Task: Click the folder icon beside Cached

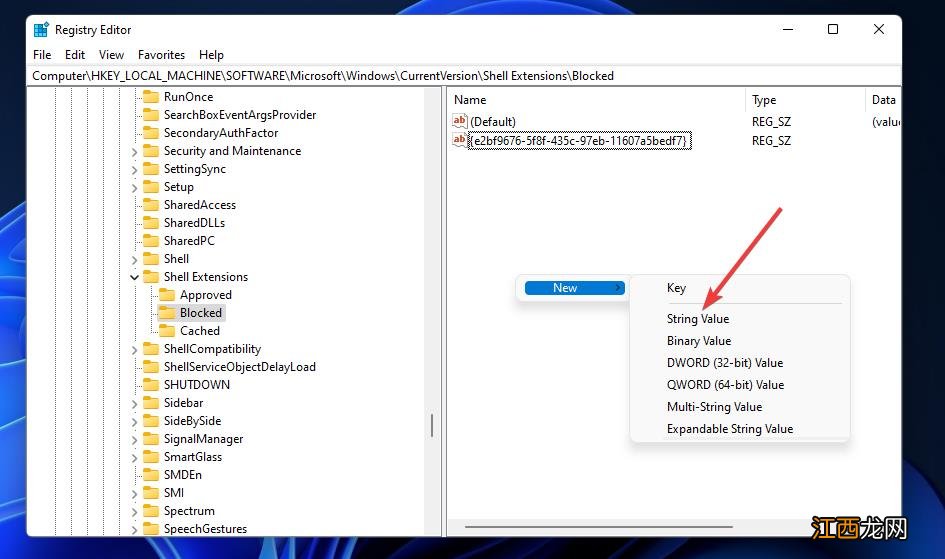Action: [167, 331]
